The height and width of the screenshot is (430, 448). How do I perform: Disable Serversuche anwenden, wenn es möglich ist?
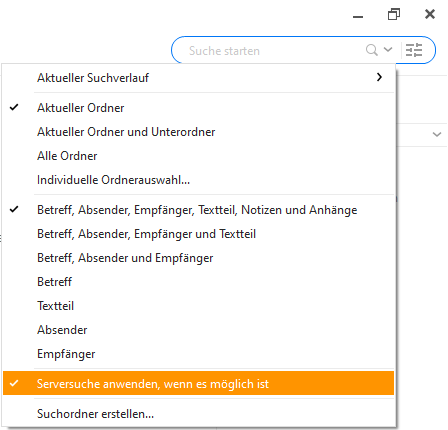(x=198, y=383)
